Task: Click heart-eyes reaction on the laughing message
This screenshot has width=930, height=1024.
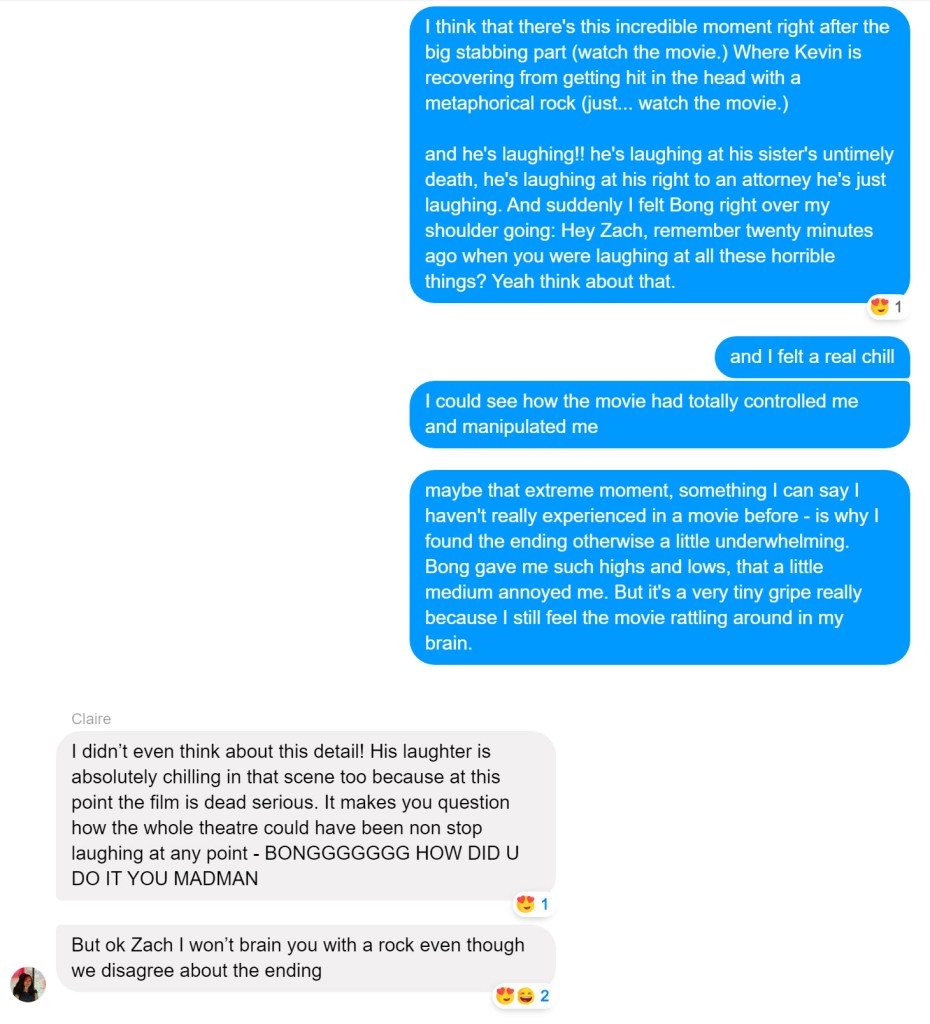Action: pyautogui.click(x=880, y=306)
